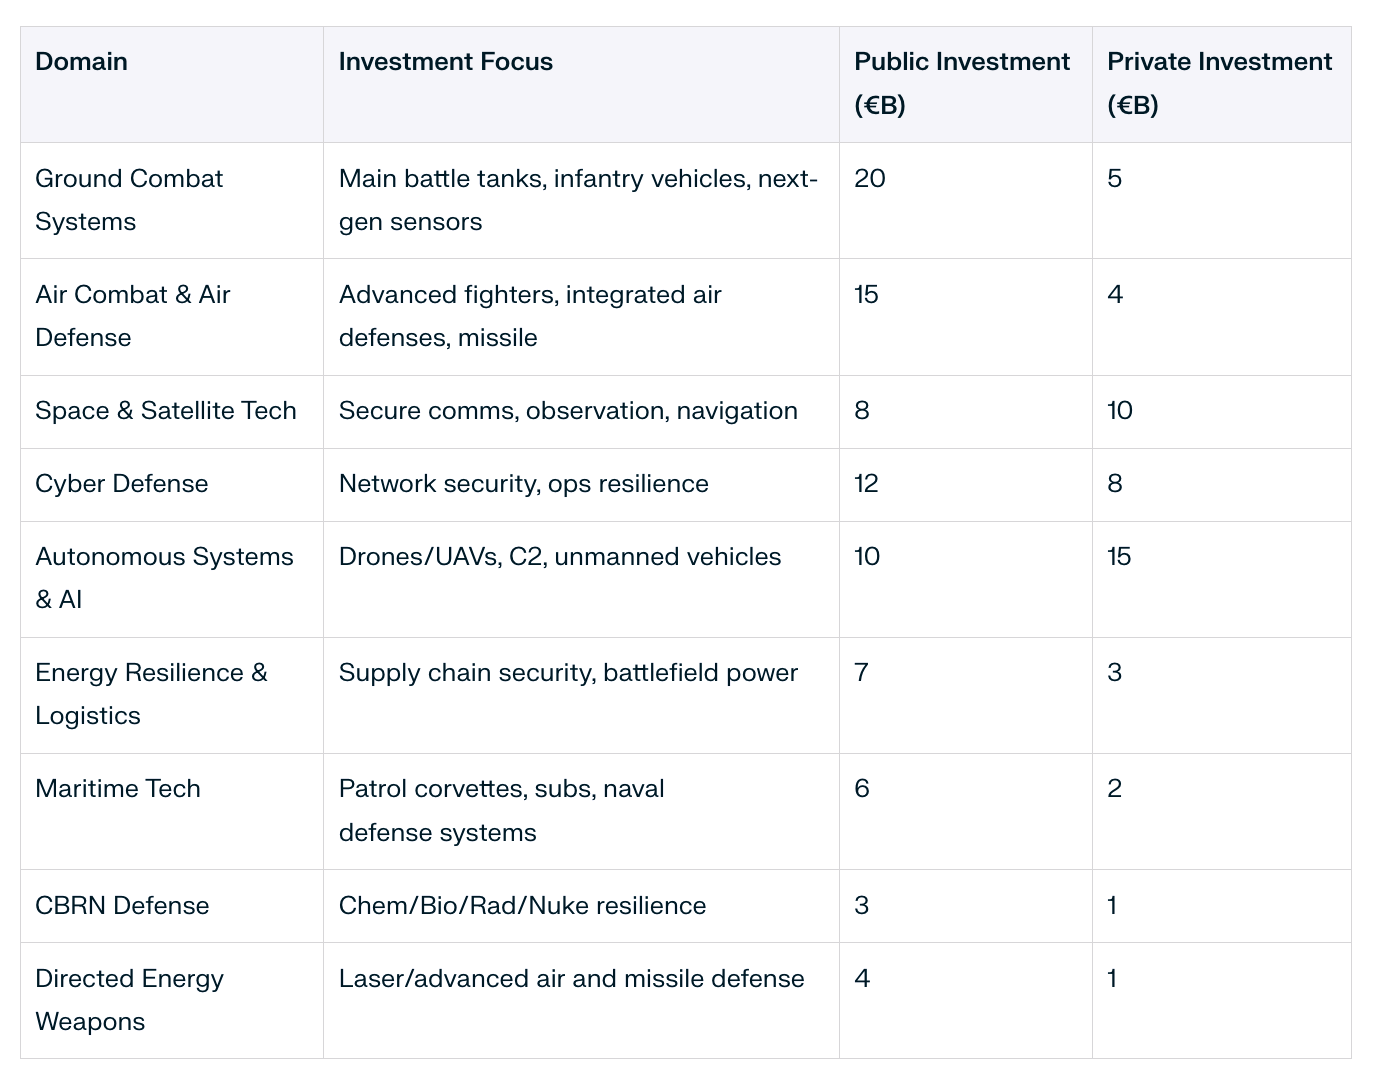Click the Domain column header
1384x1080 pixels.
(82, 62)
